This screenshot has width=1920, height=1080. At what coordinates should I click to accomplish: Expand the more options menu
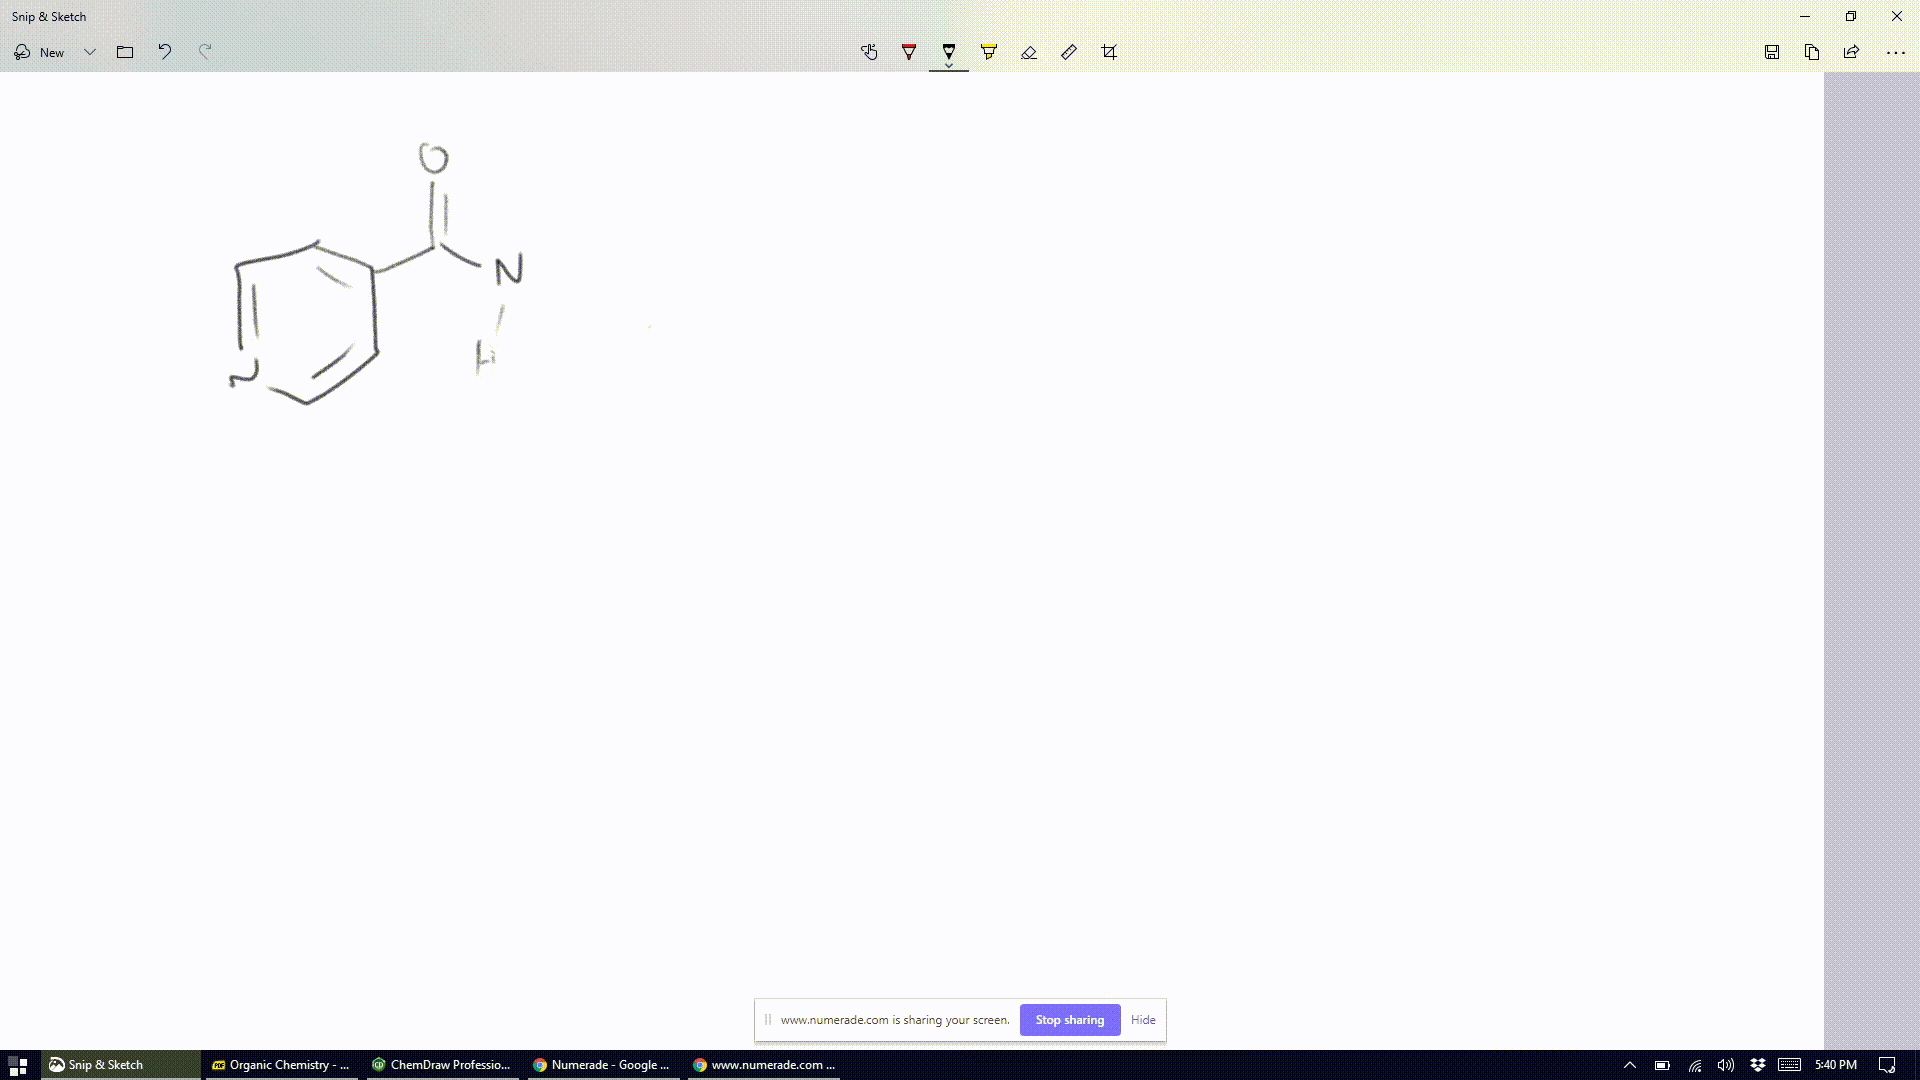coord(1895,51)
